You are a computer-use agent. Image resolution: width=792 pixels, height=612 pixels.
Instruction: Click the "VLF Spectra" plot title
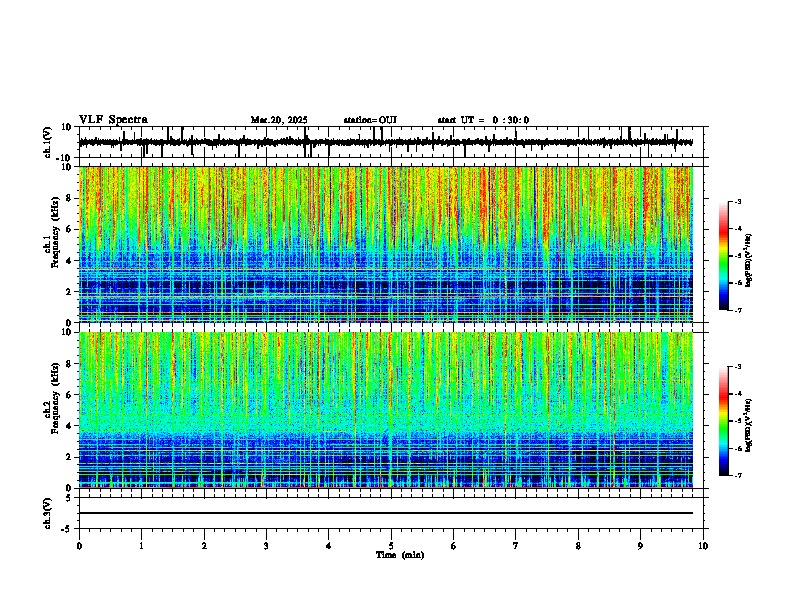(x=113, y=120)
